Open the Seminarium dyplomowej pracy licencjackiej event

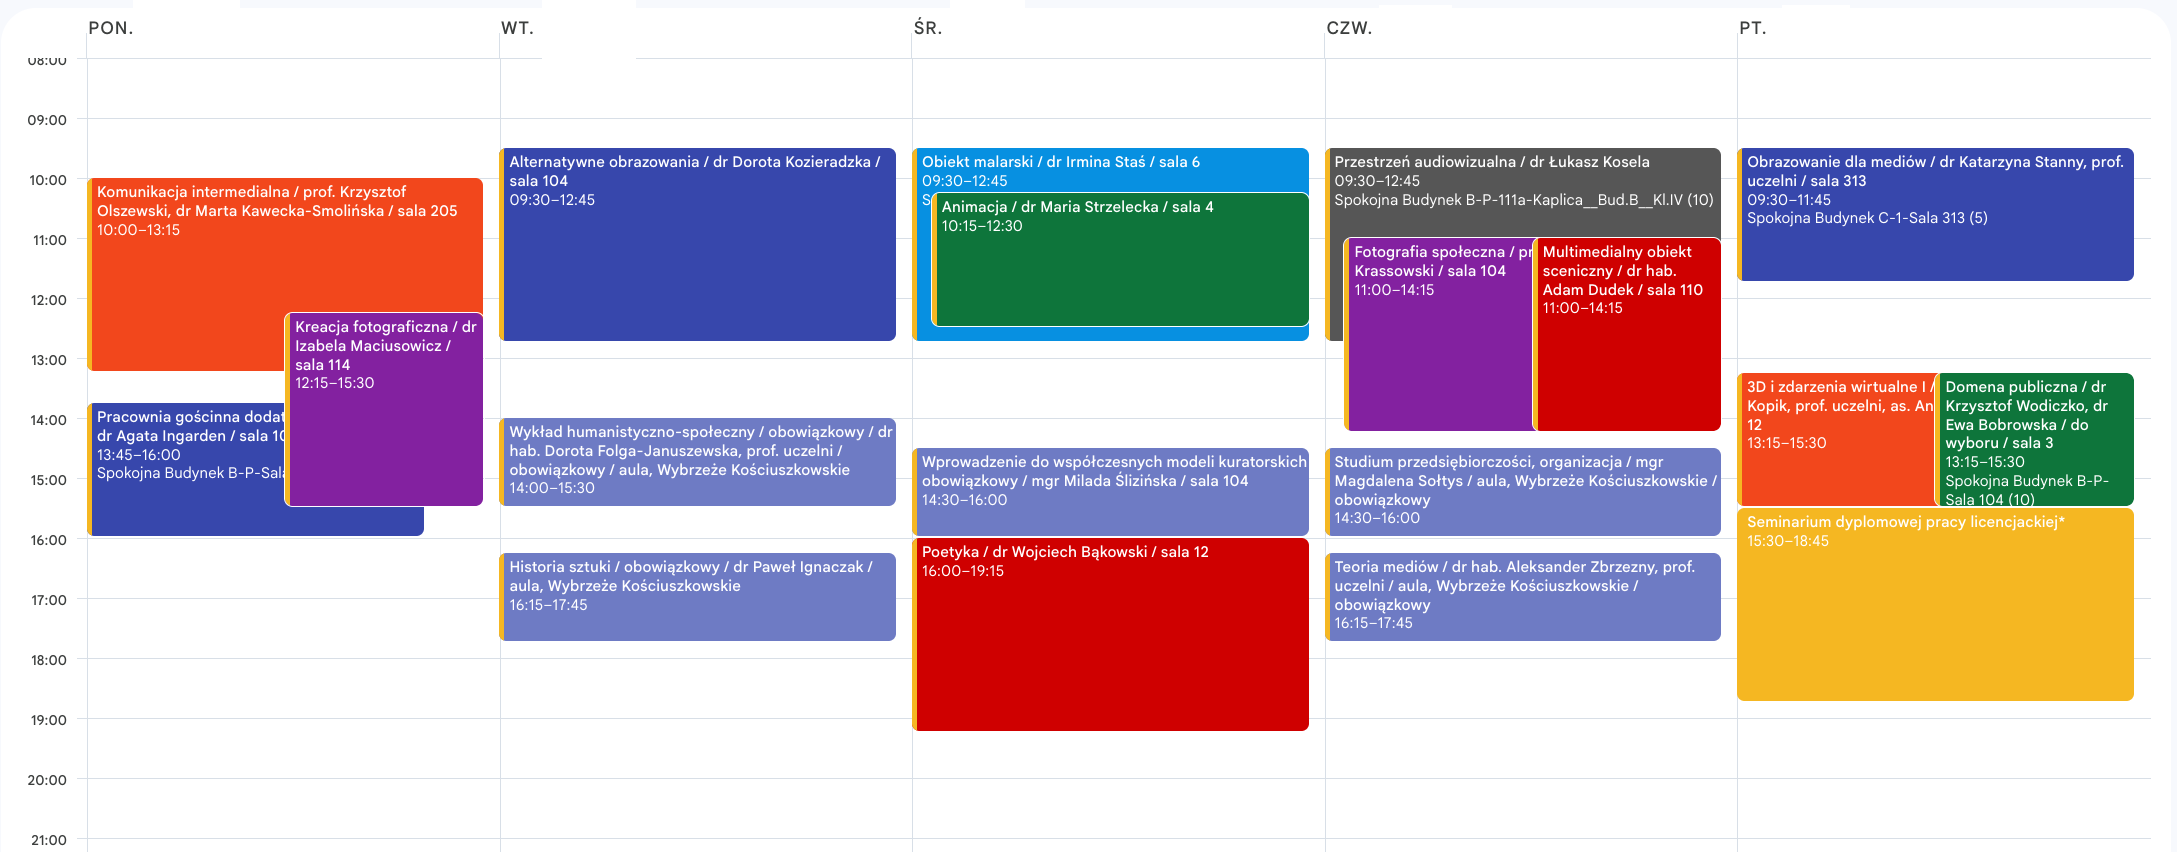1936,605
